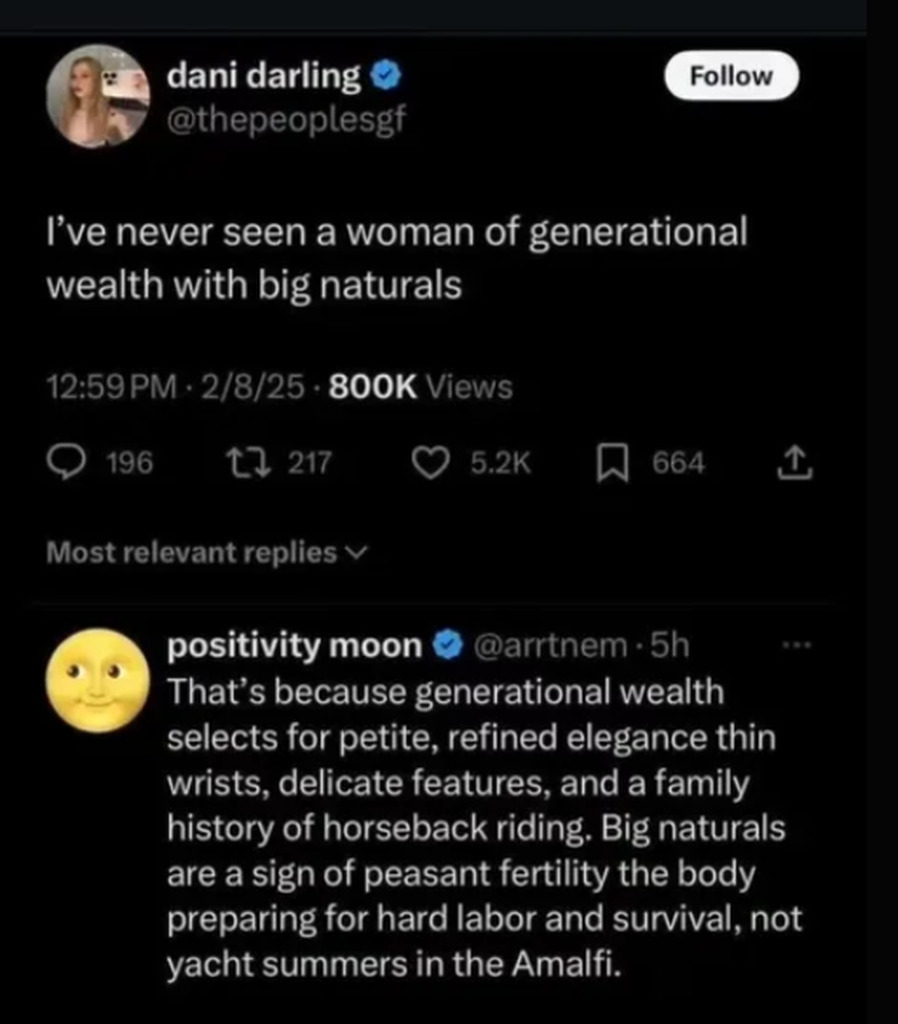This screenshot has width=898, height=1024.
Task: Open the dani darling display name link
Action: [264, 75]
